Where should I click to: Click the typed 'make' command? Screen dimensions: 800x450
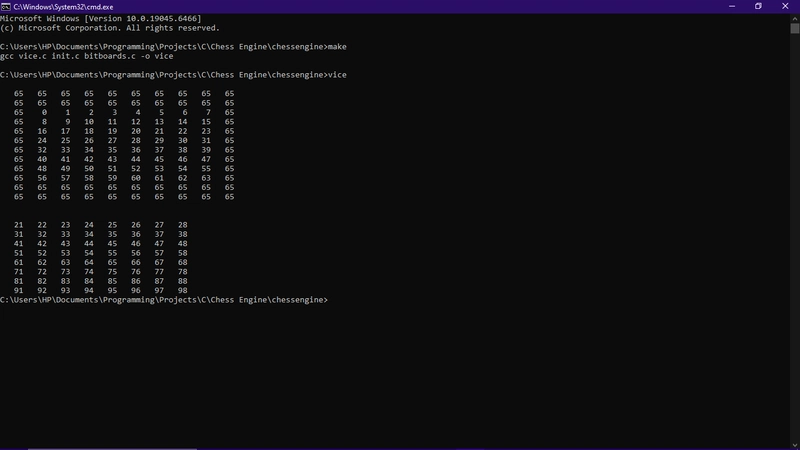point(337,47)
